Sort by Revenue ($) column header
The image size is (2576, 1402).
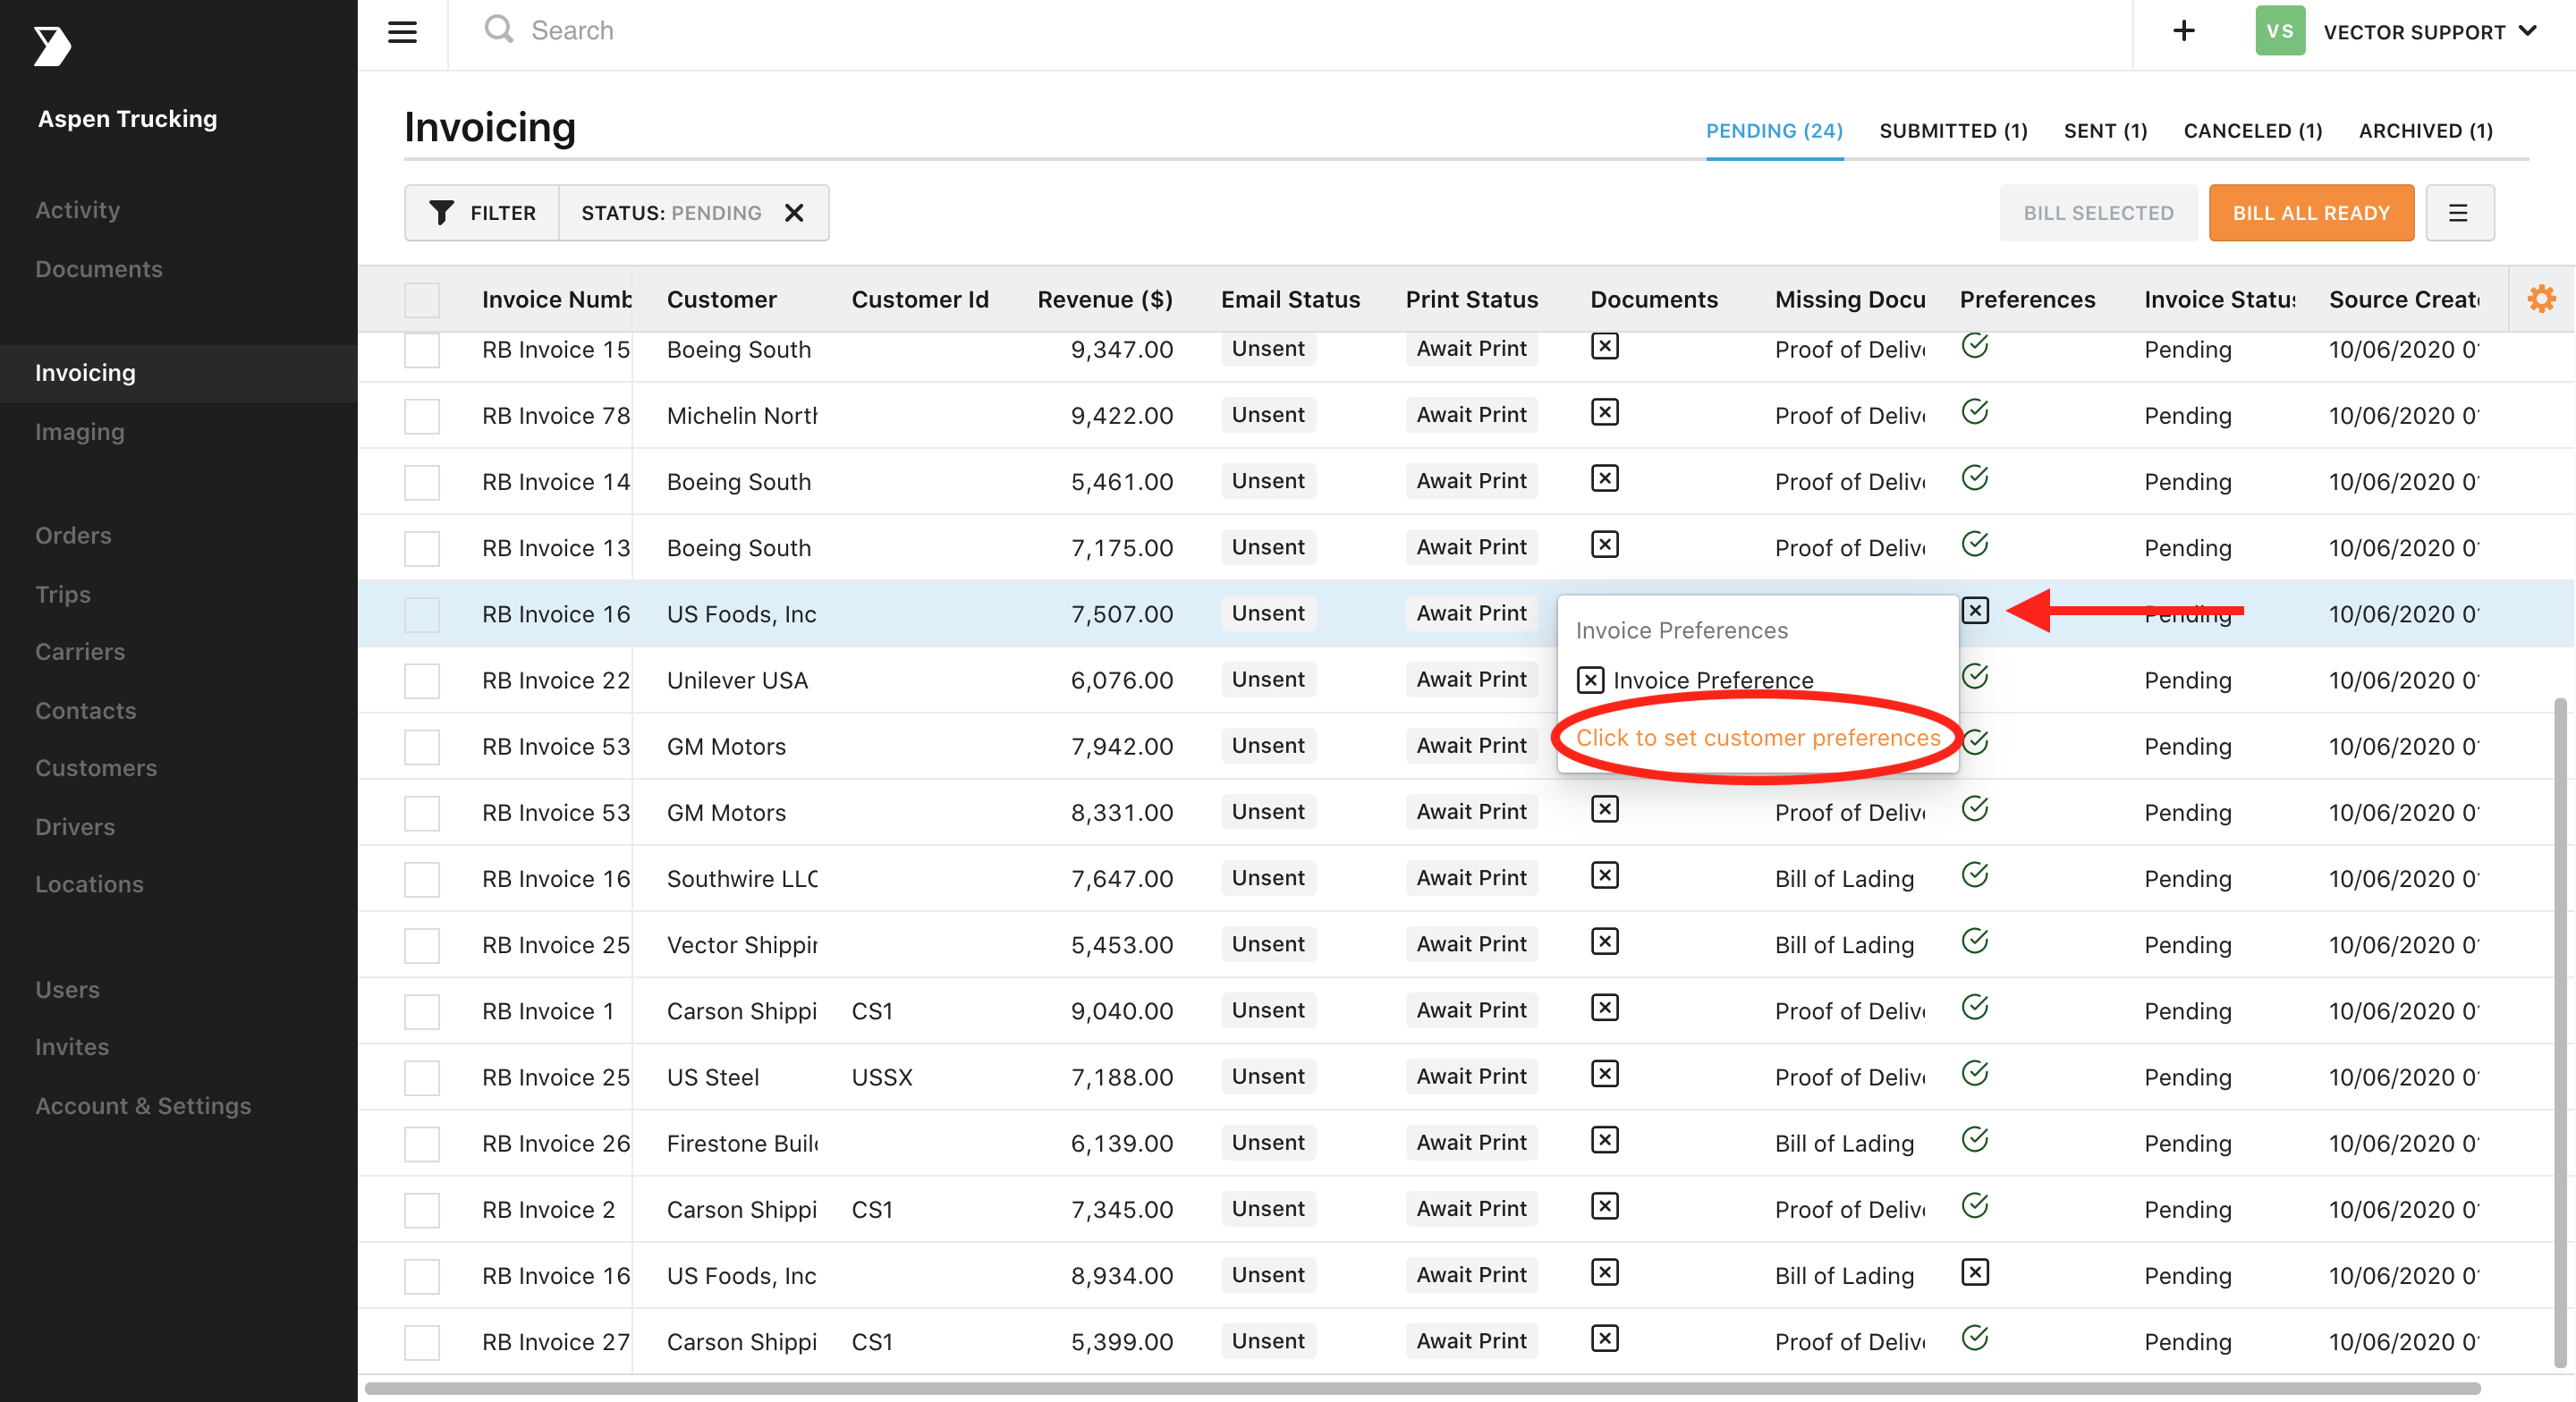[x=1104, y=300]
